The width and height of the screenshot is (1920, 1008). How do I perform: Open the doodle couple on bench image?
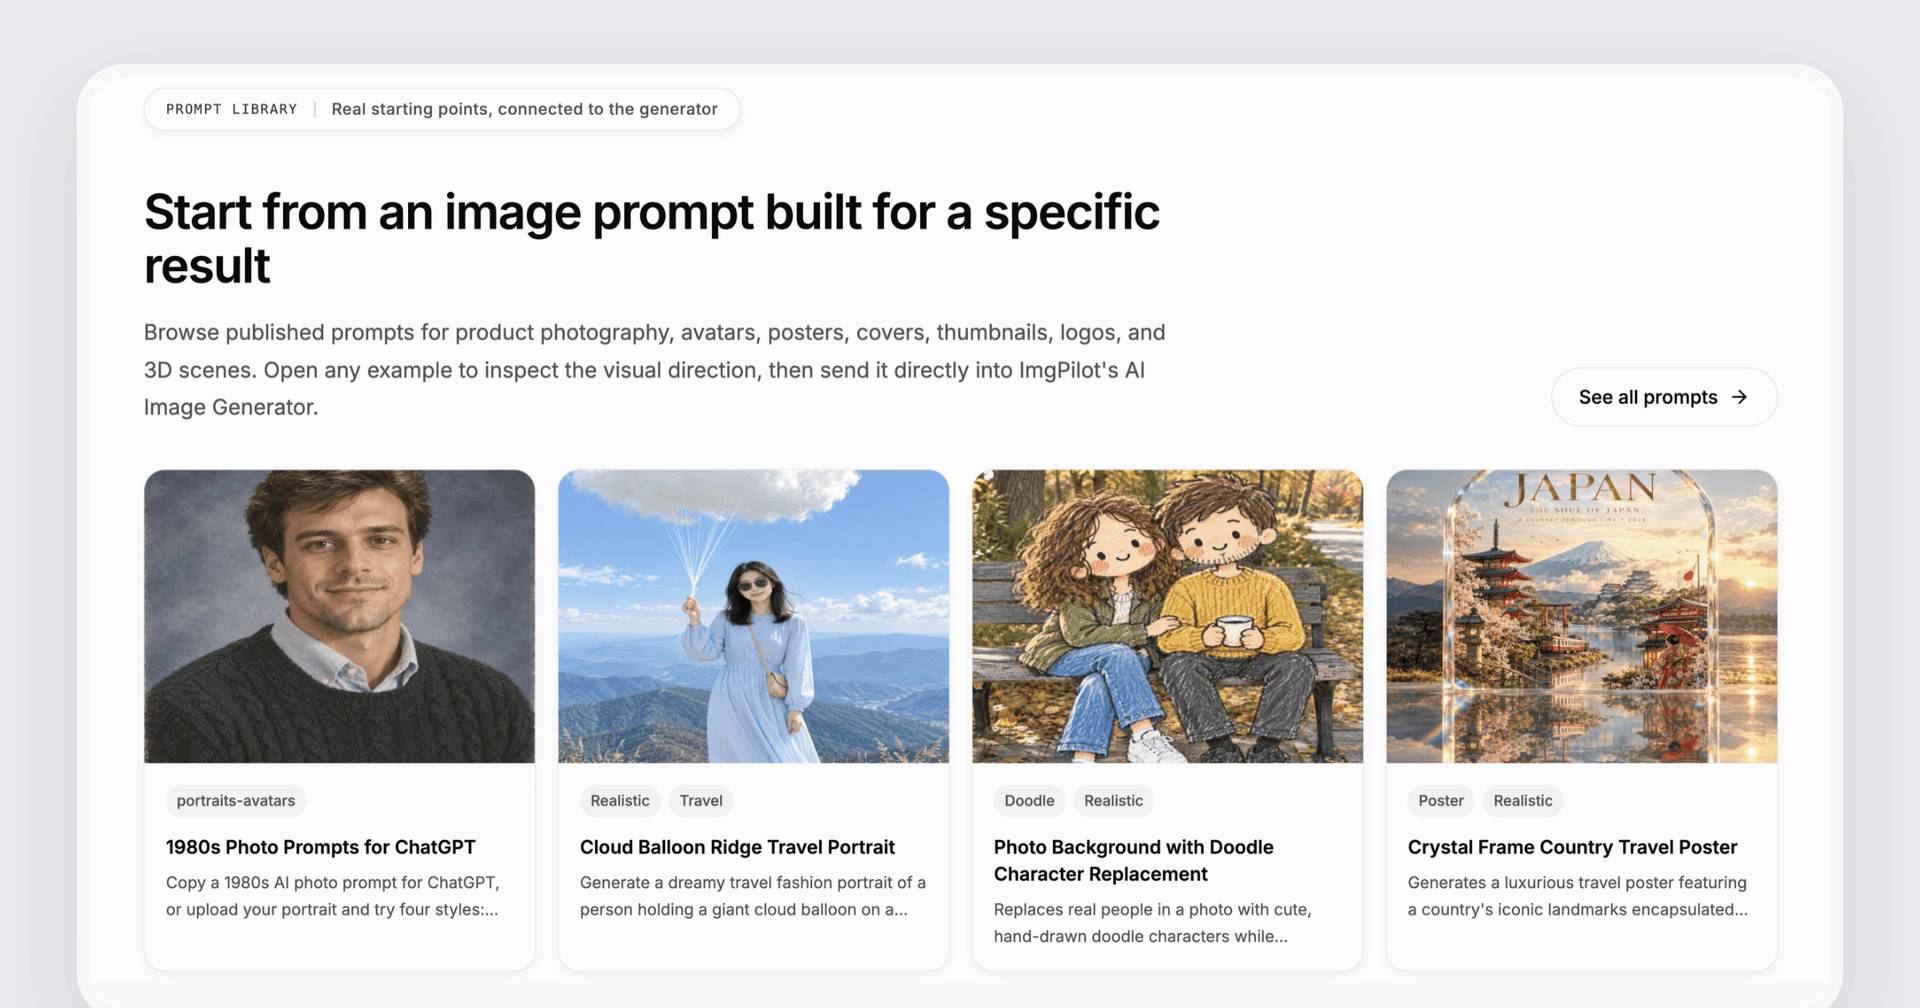coord(1168,616)
